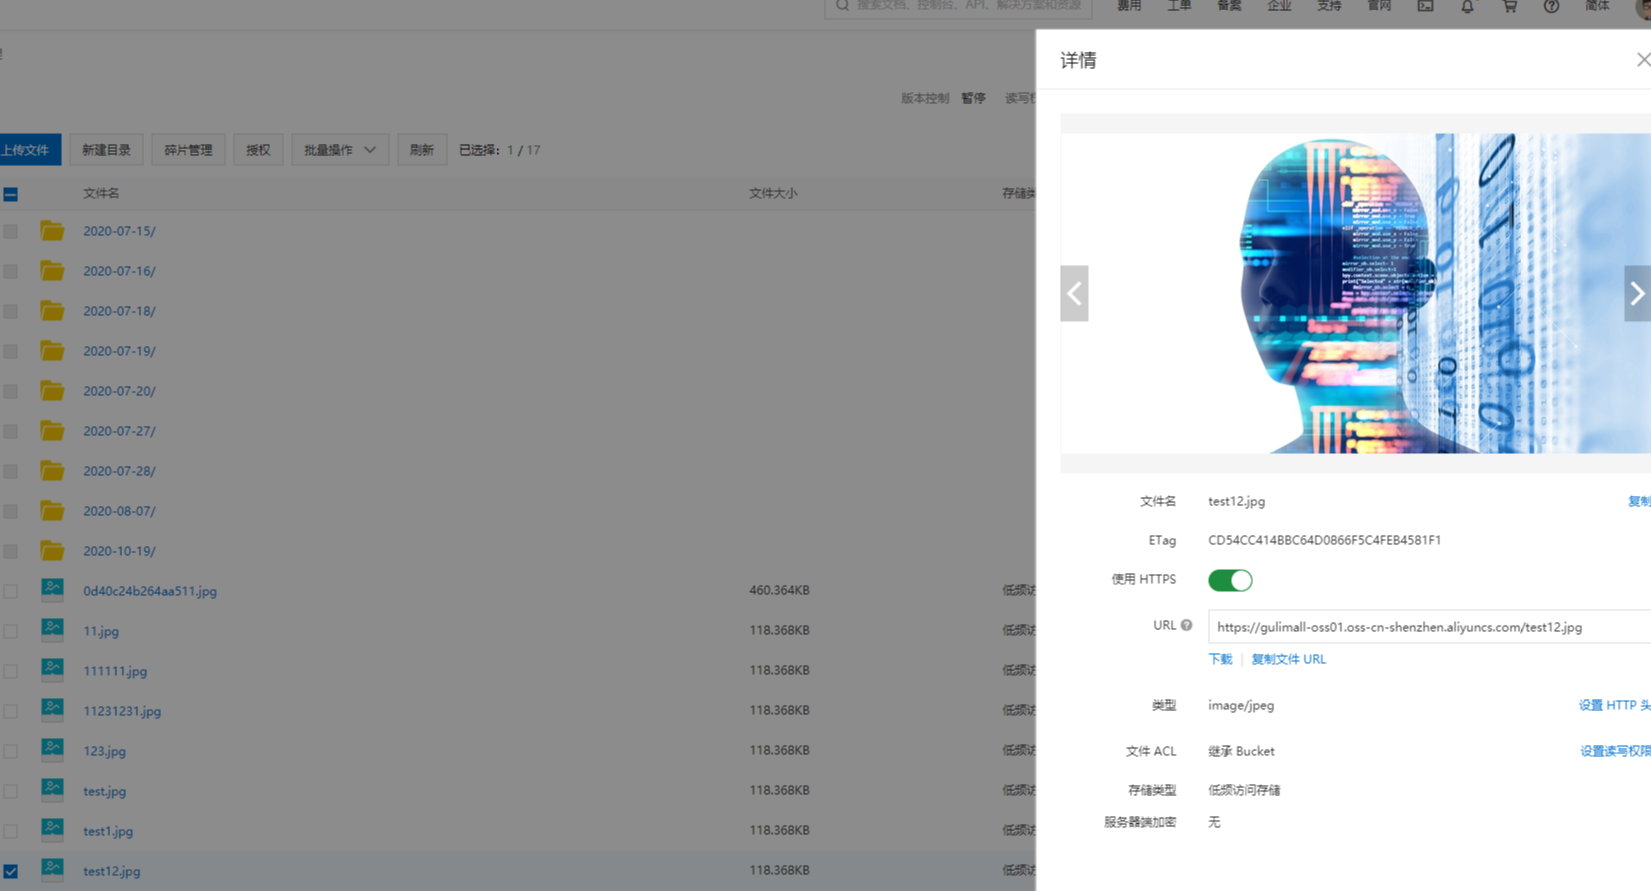The width and height of the screenshot is (1651, 891).
Task: Click the image icon for test.jpg
Action: tap(52, 790)
